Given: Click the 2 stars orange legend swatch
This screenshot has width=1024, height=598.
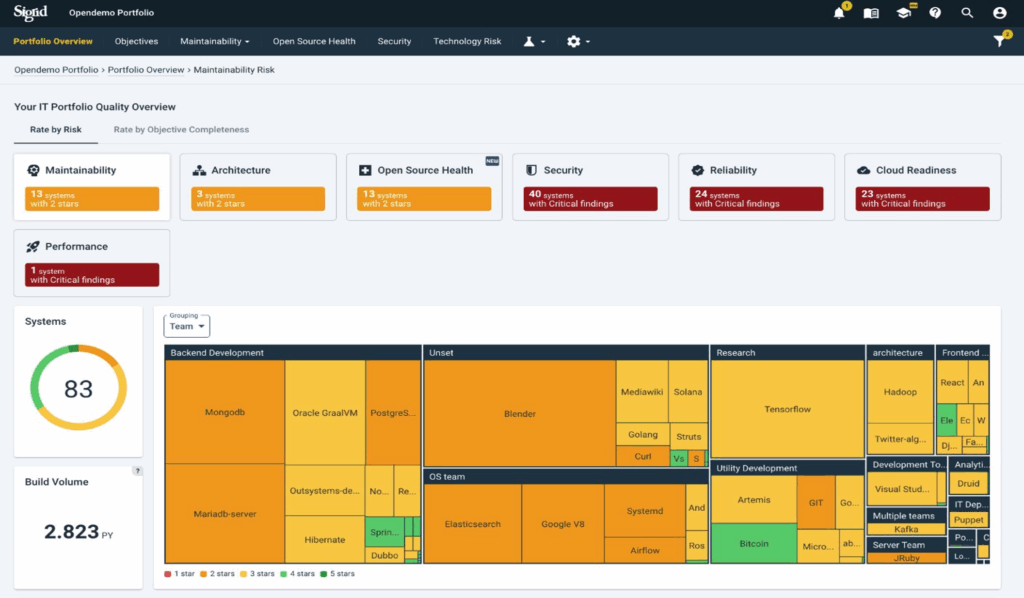Looking at the screenshot, I should [x=205, y=574].
